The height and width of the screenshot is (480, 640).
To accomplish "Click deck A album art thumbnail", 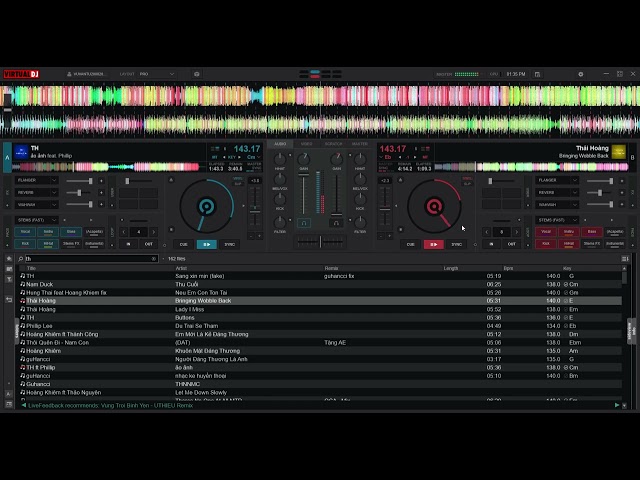I will coord(21,152).
